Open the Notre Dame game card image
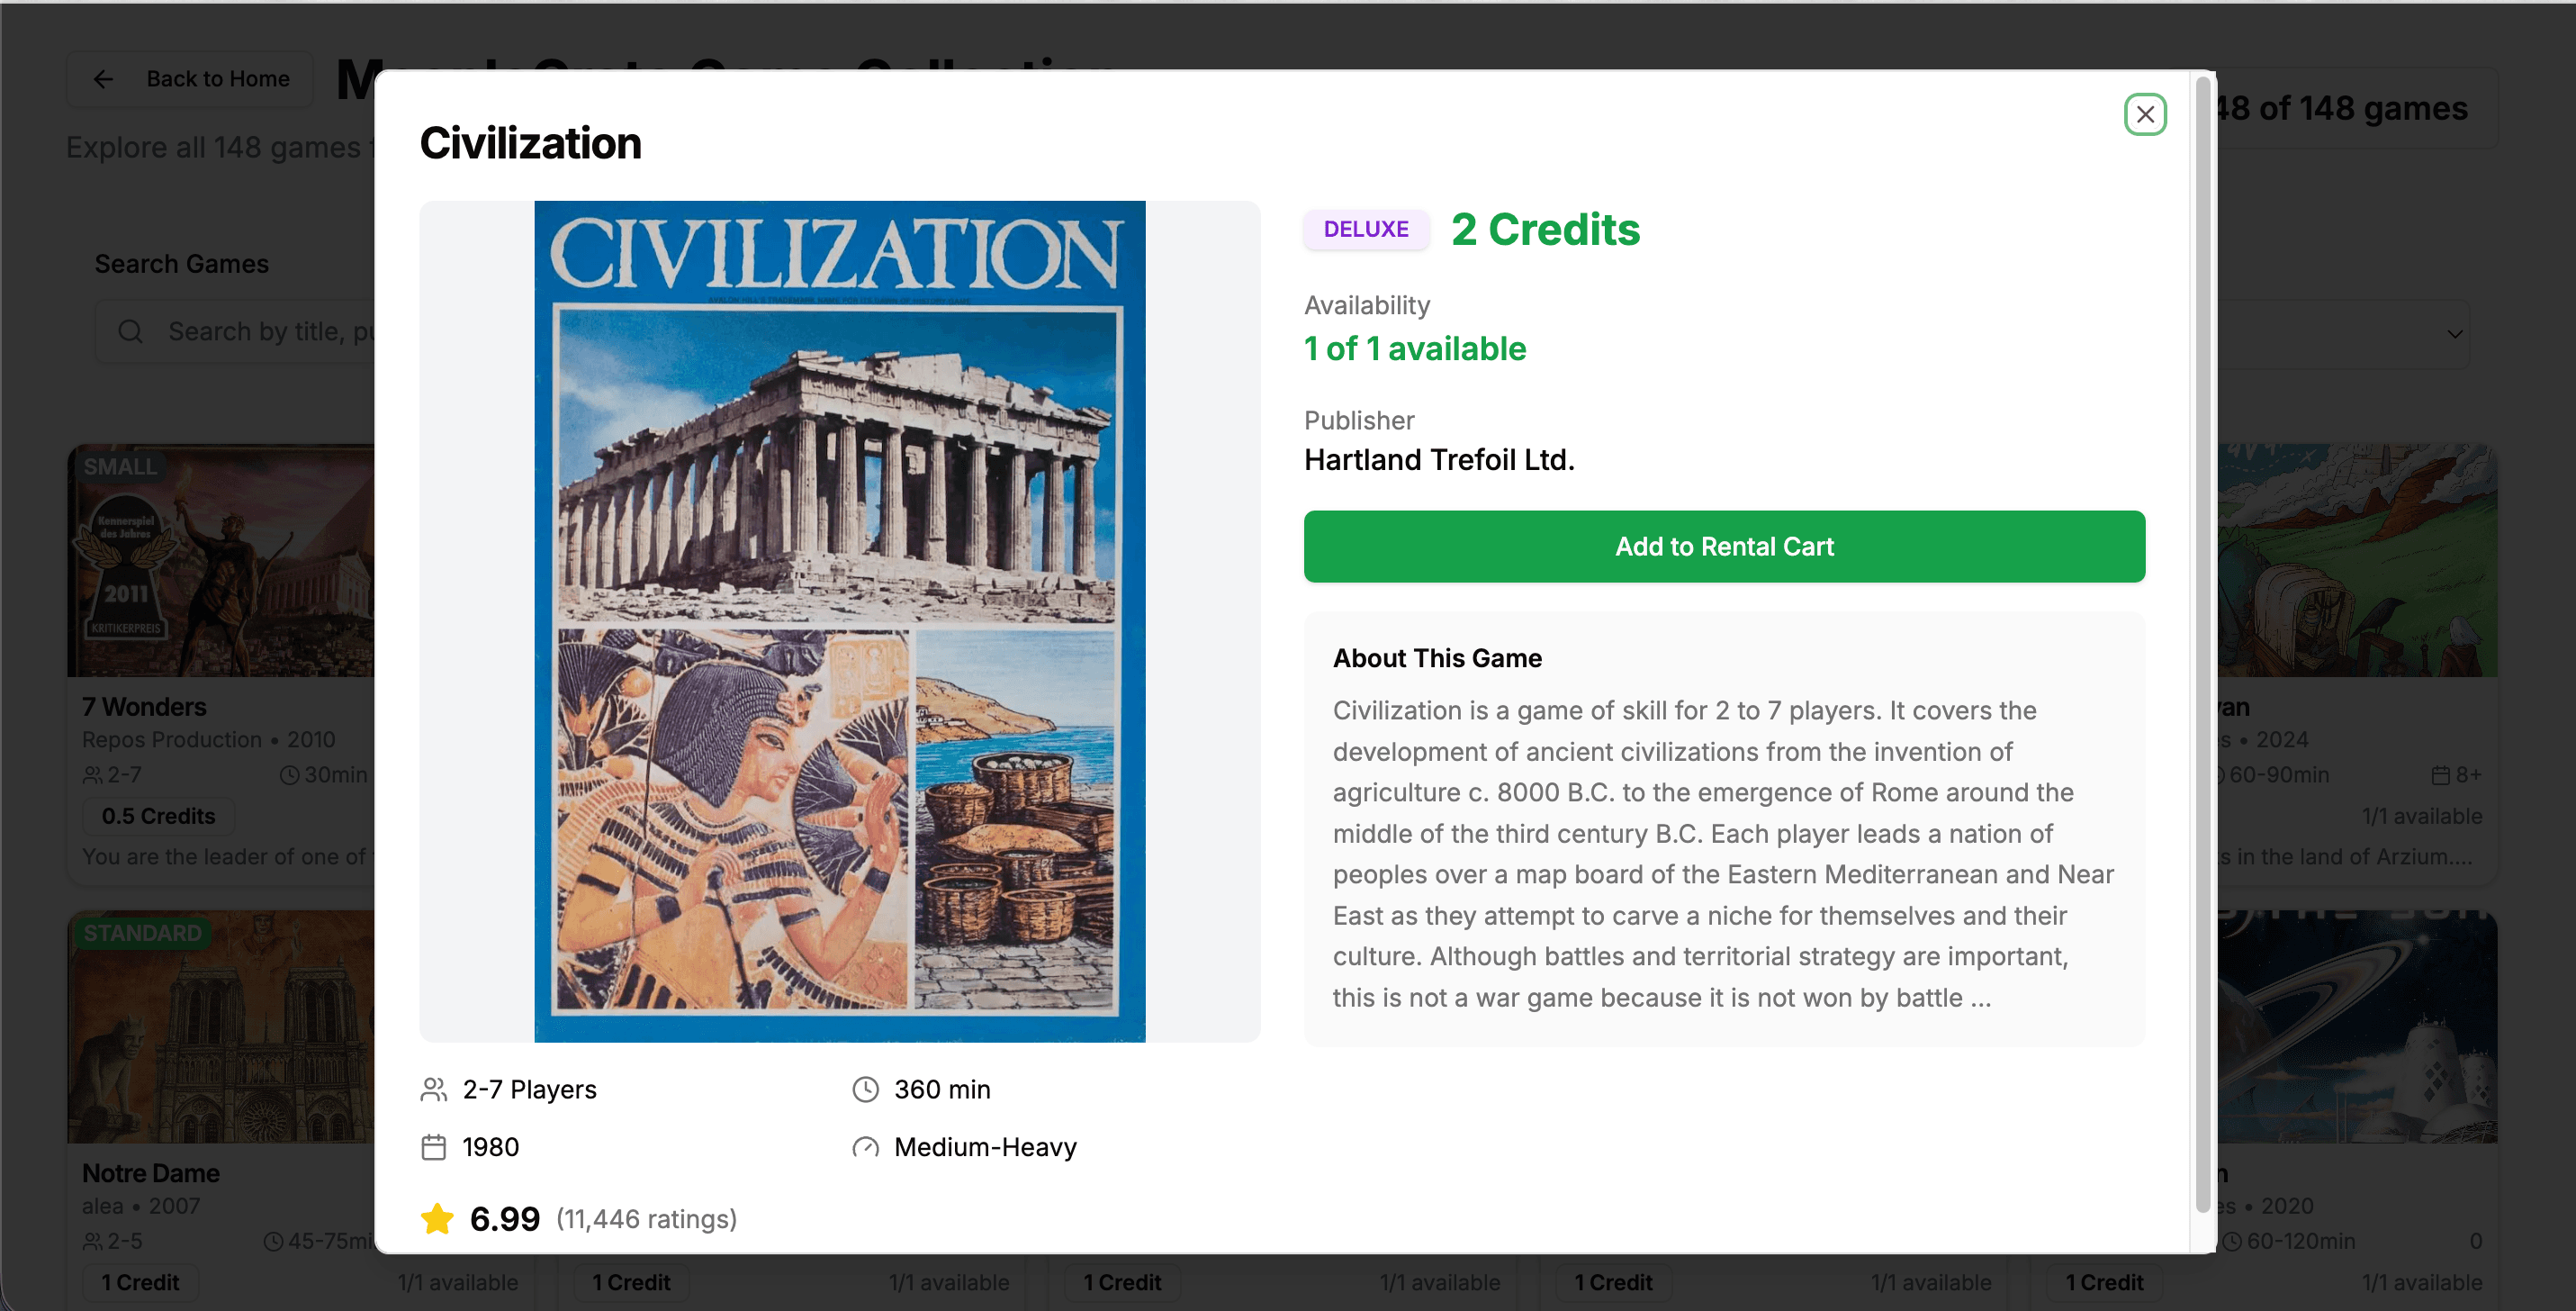This screenshot has height=1311, width=2576. tap(221, 1026)
